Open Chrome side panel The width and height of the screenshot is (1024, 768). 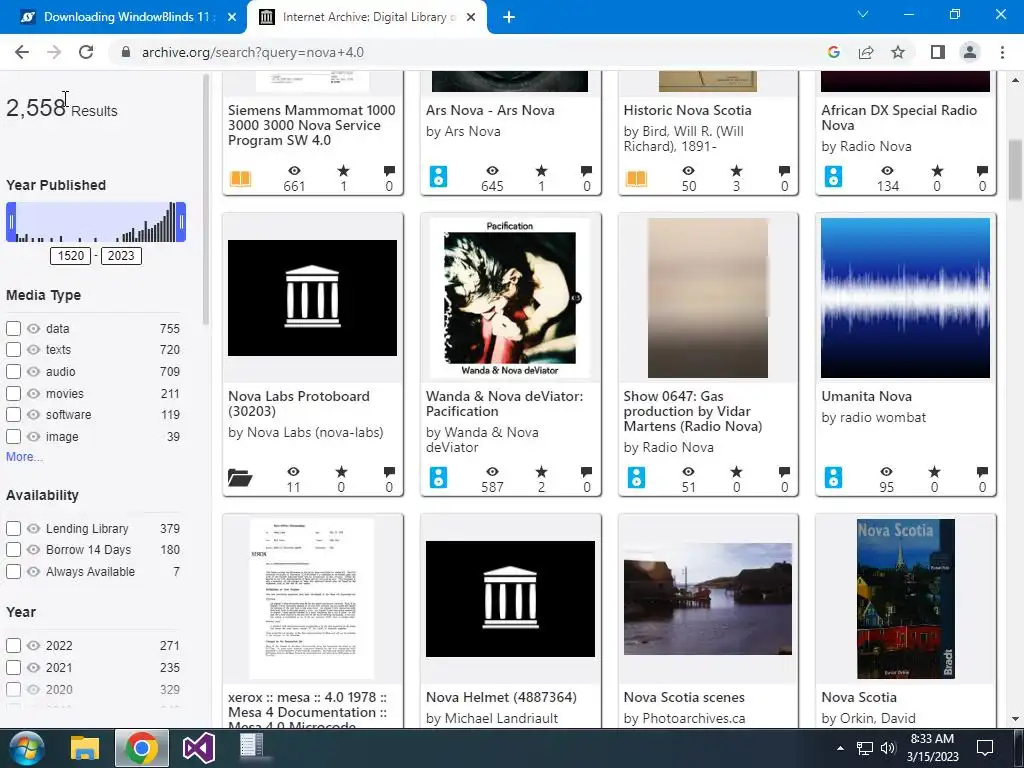[x=938, y=52]
